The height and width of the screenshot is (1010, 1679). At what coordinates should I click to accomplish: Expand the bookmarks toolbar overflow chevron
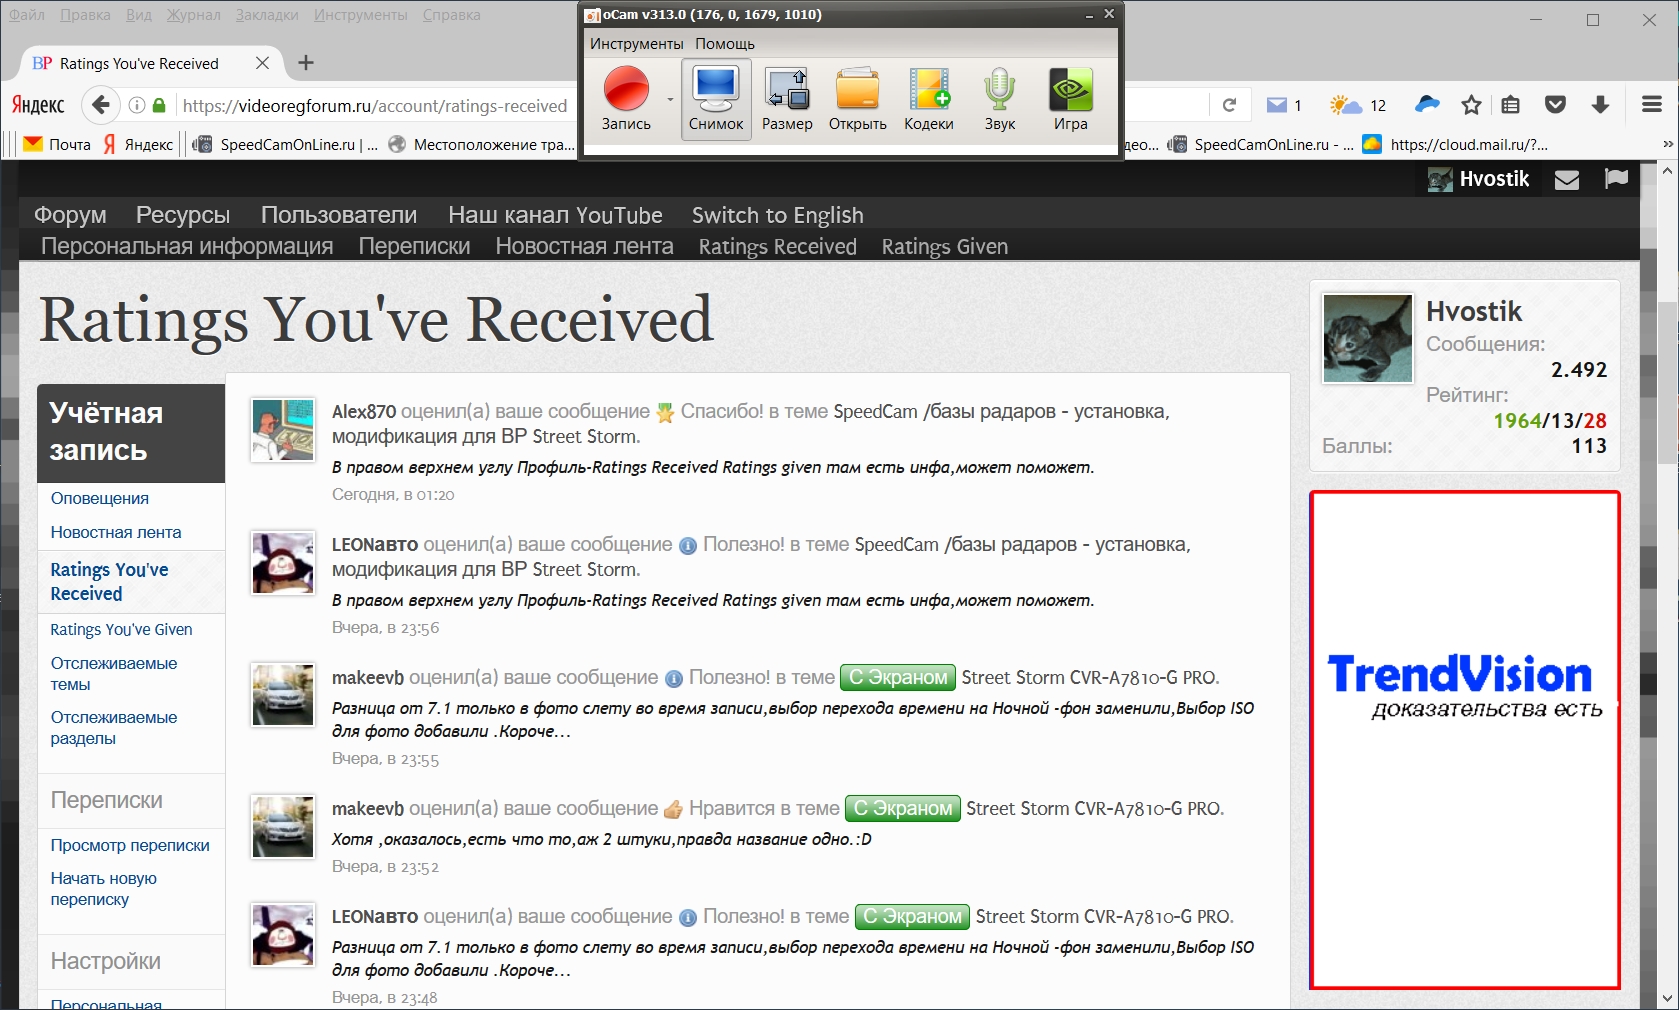1667,144
